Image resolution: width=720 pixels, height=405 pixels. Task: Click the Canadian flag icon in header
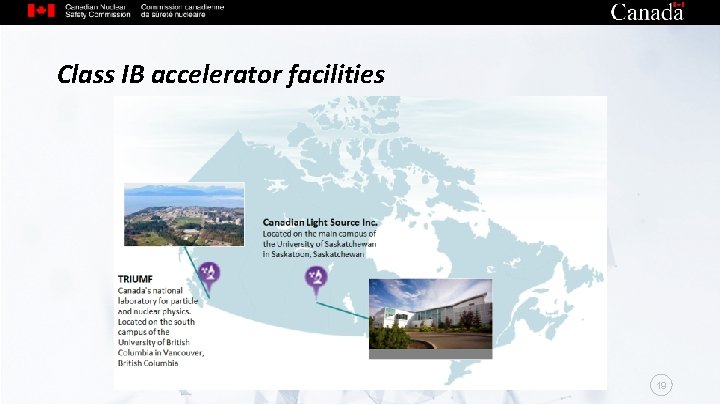coord(41,11)
